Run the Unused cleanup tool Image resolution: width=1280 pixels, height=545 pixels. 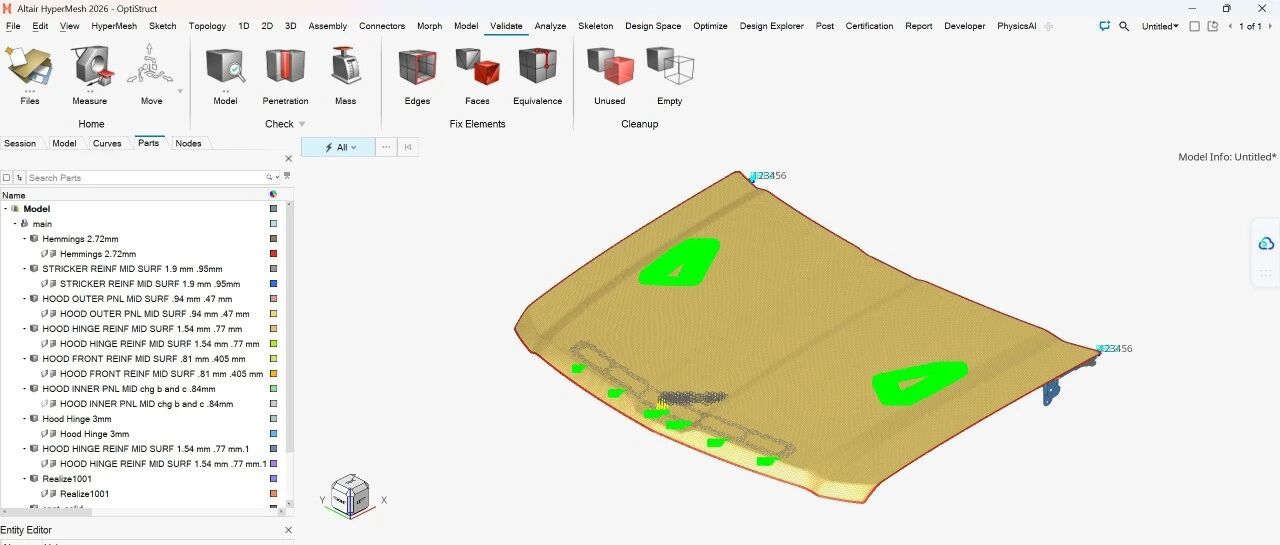coord(610,68)
